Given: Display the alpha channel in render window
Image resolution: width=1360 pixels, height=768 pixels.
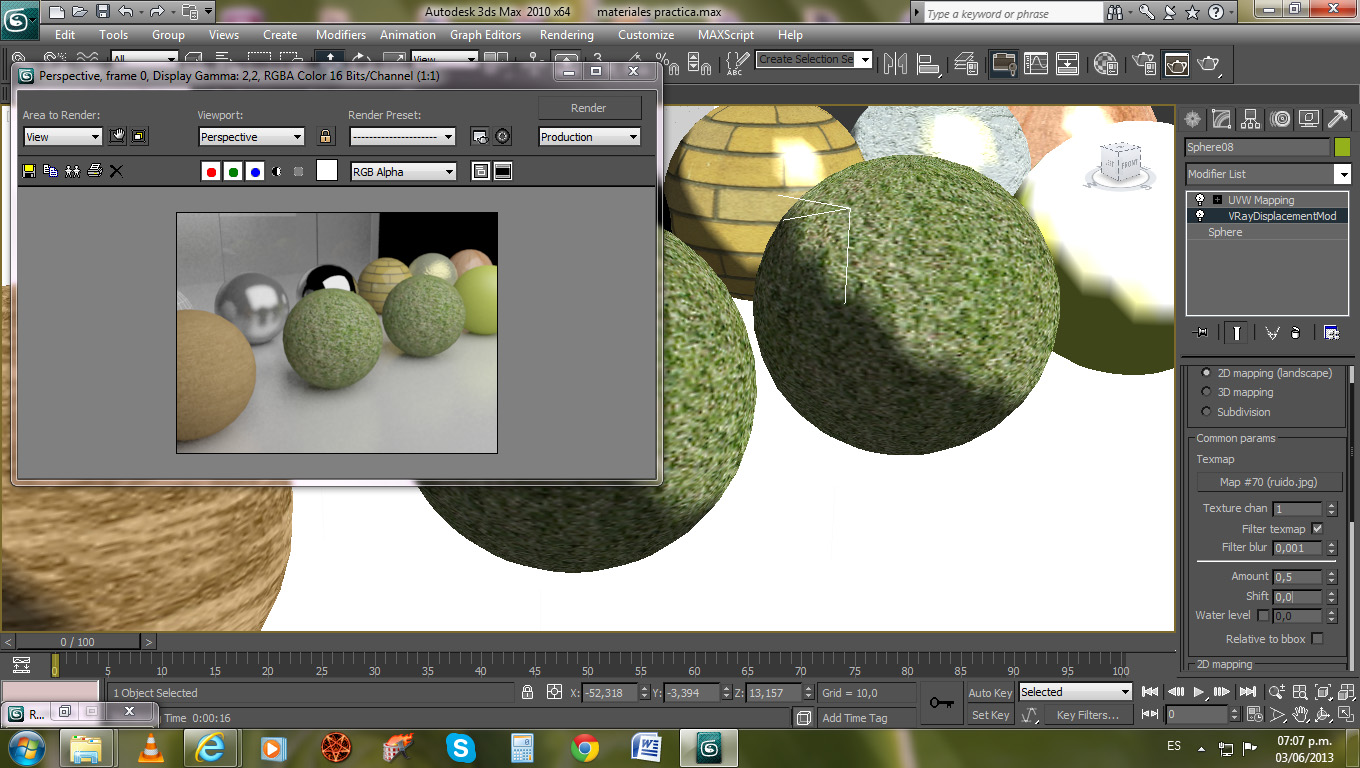Looking at the screenshot, I should tap(277, 171).
